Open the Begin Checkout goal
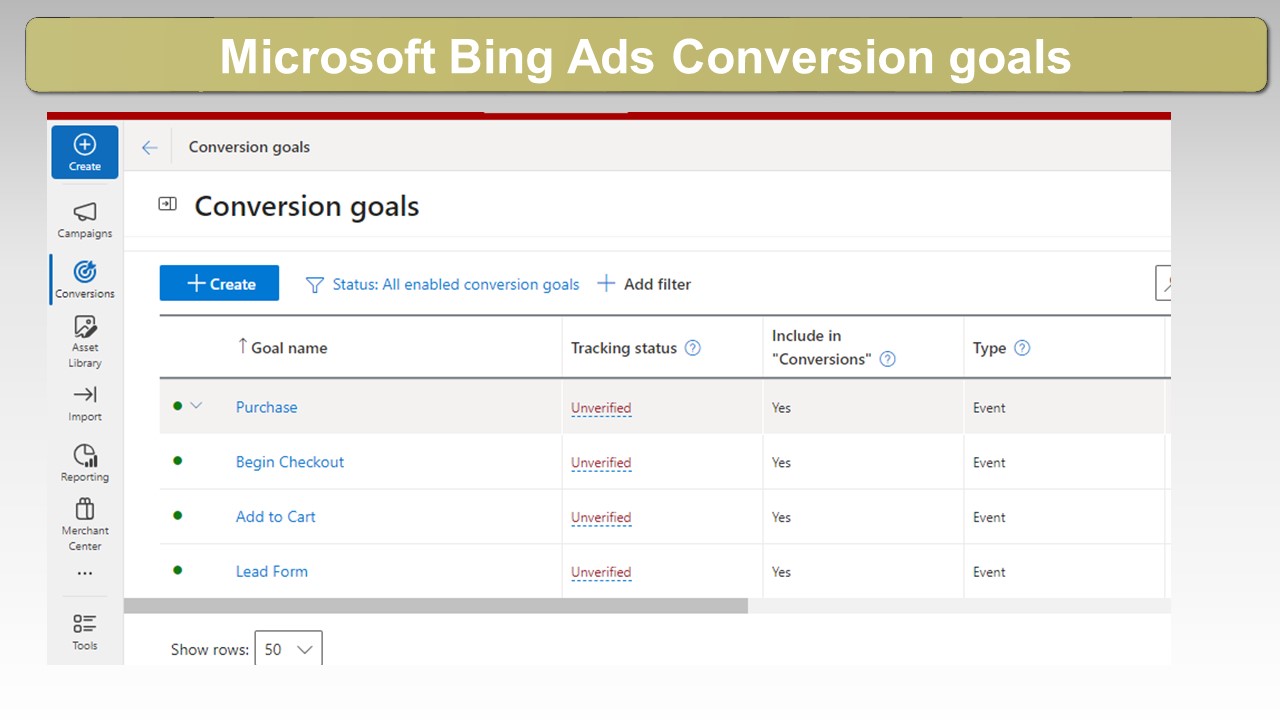This screenshot has height=720, width=1280. (290, 462)
